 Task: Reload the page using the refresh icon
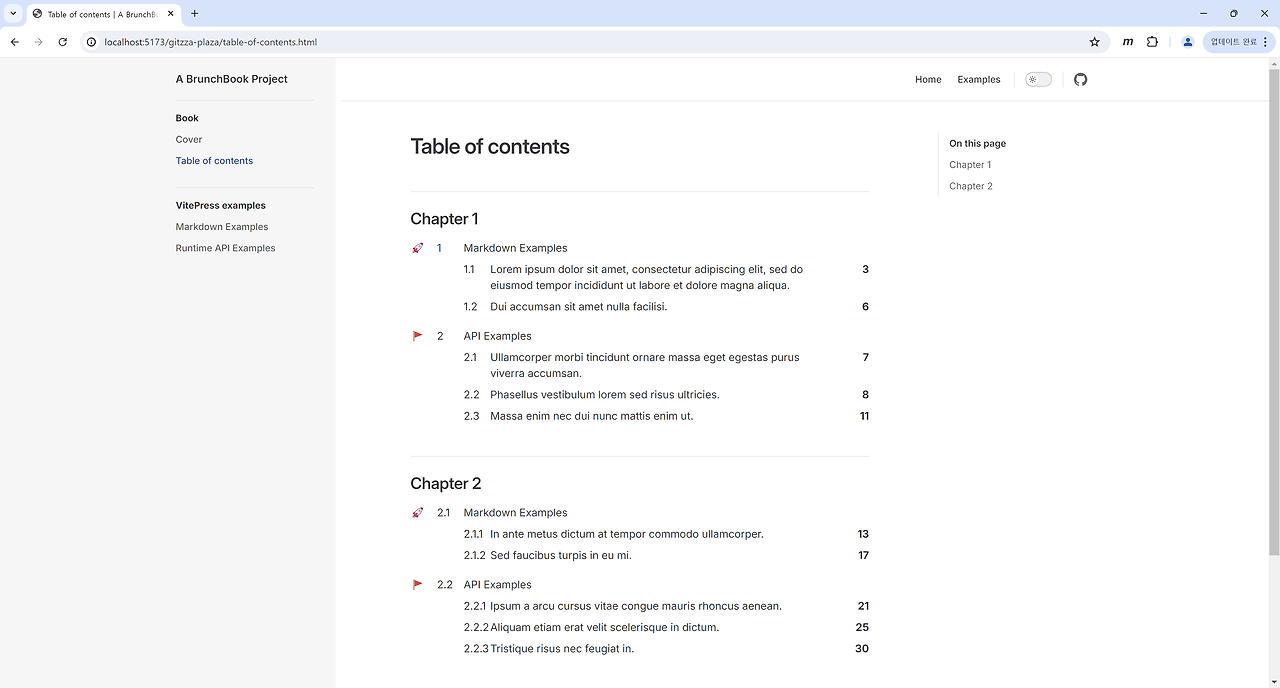tap(63, 42)
